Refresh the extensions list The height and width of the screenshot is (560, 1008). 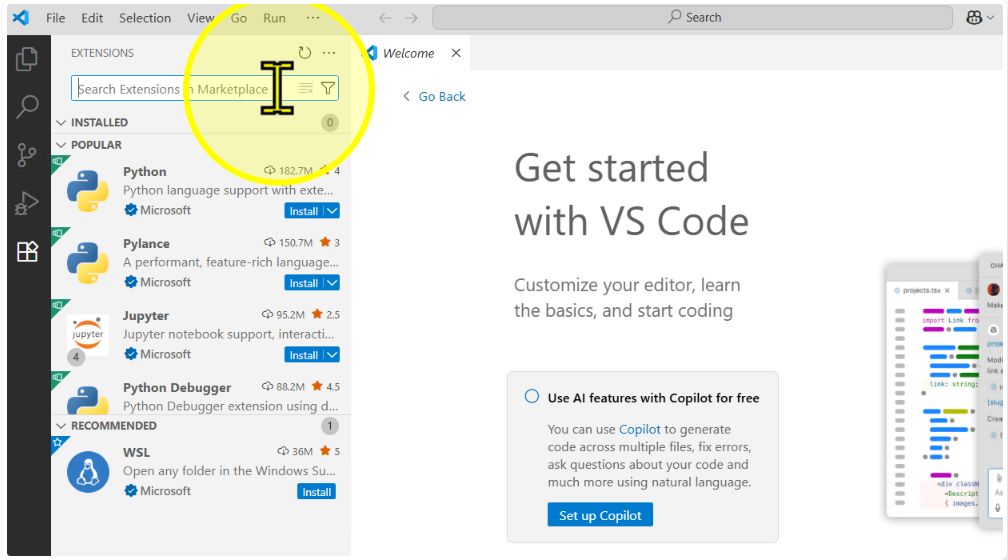[305, 53]
